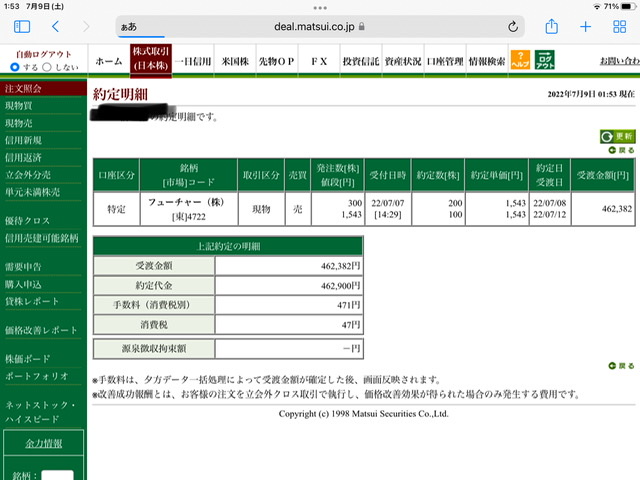Click the upper 戻る back link
The height and width of the screenshot is (480, 640).
[621, 150]
